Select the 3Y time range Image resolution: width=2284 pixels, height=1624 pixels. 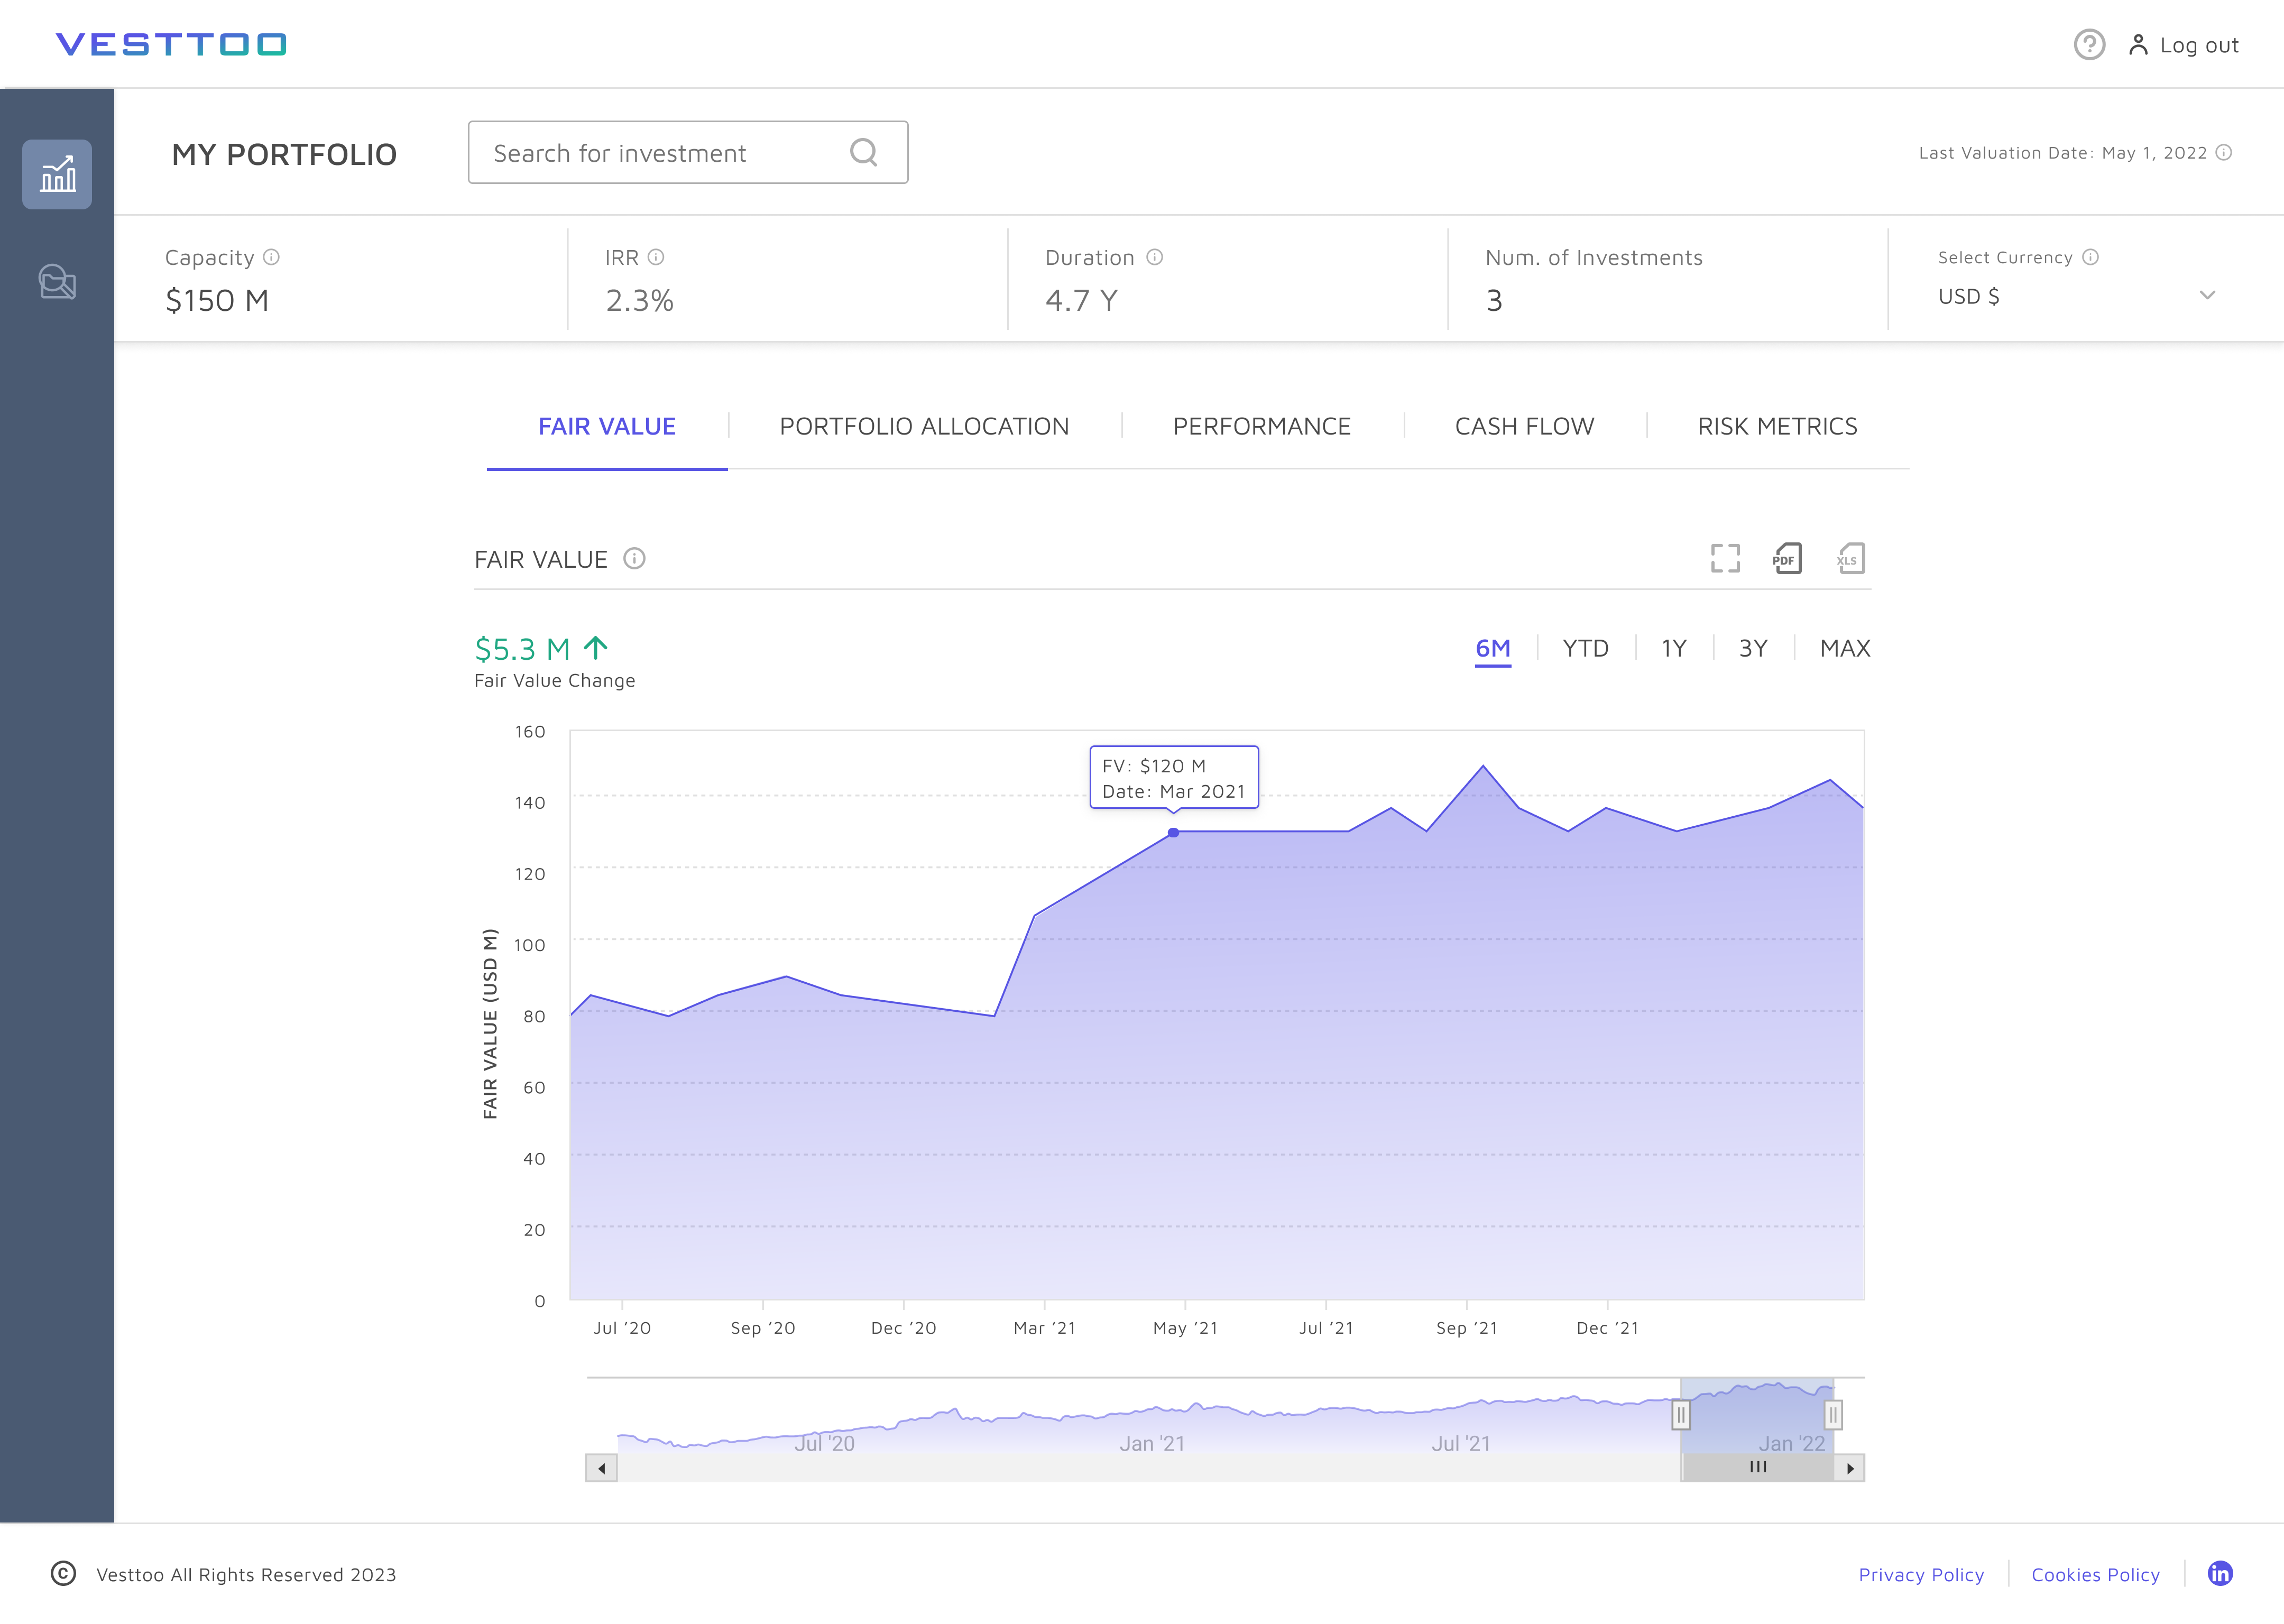coord(1753,648)
